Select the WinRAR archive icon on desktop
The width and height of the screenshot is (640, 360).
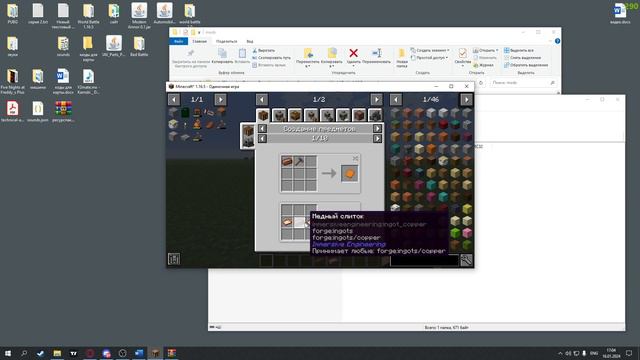point(63,111)
